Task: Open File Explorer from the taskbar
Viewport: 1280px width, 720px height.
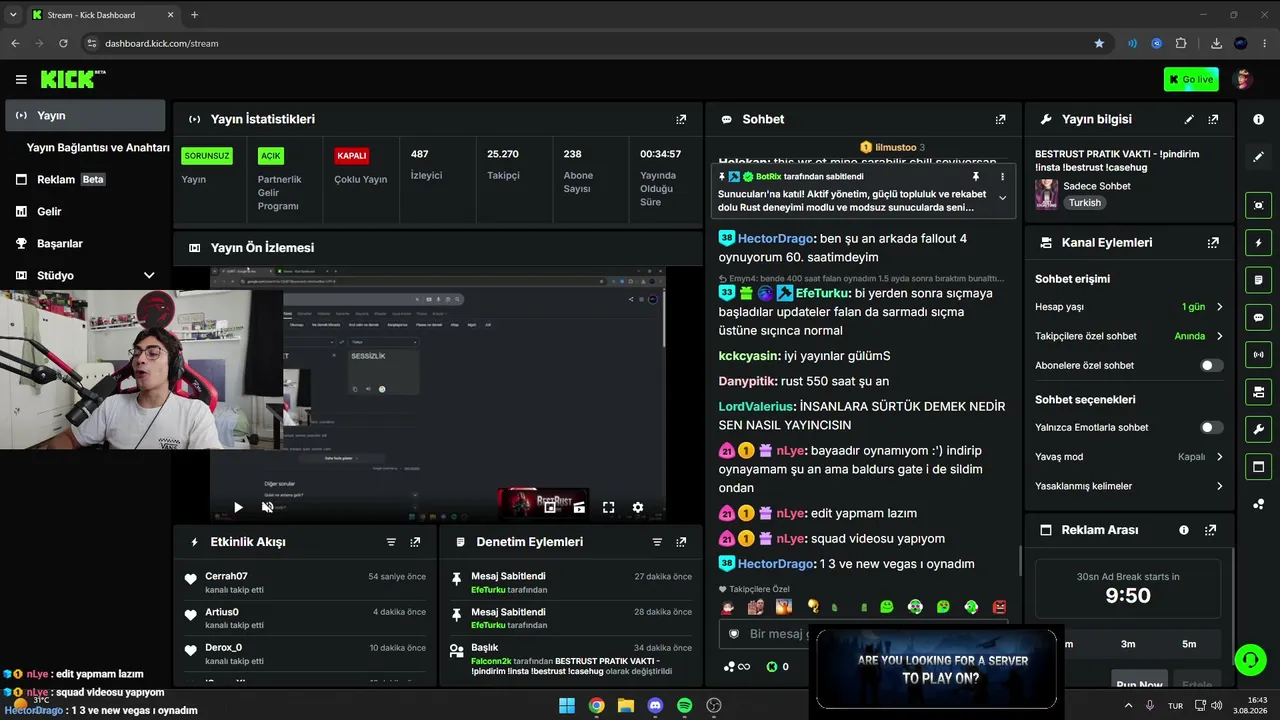Action: [626, 705]
